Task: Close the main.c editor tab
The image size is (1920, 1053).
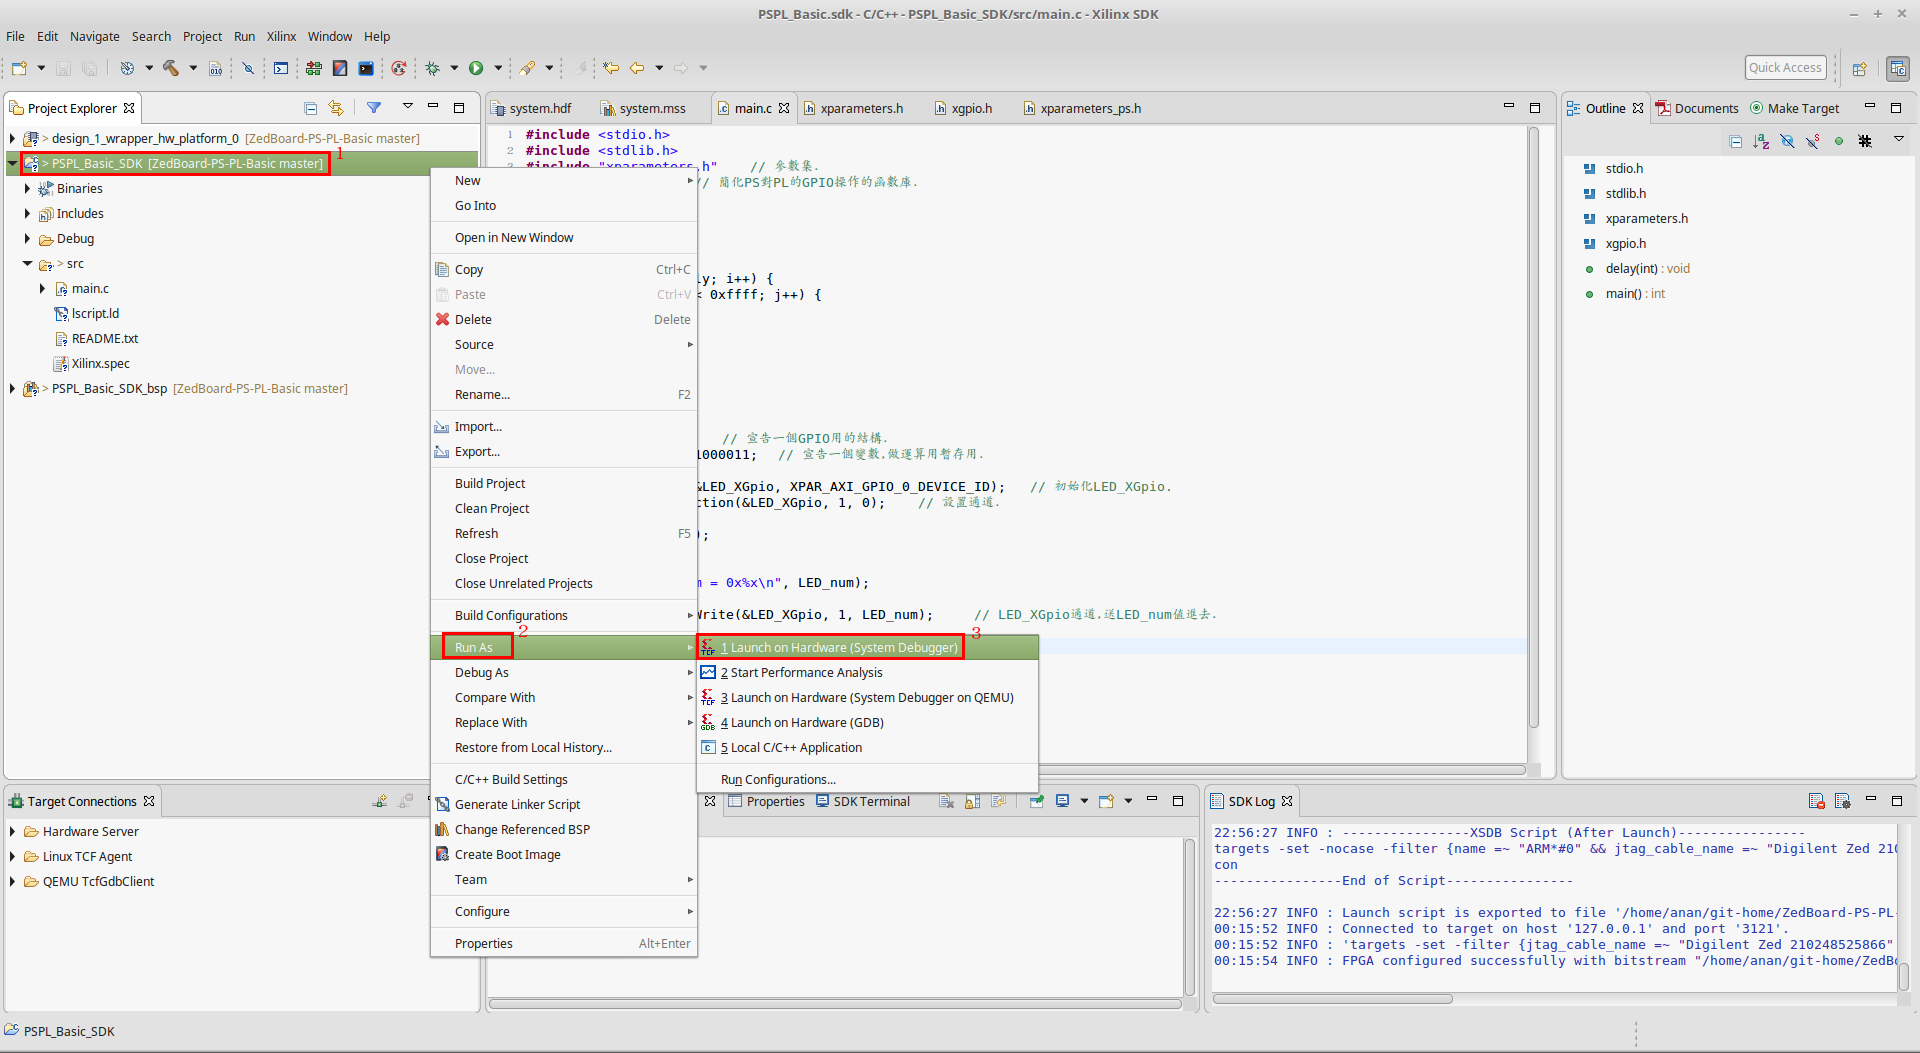Action: pos(784,108)
